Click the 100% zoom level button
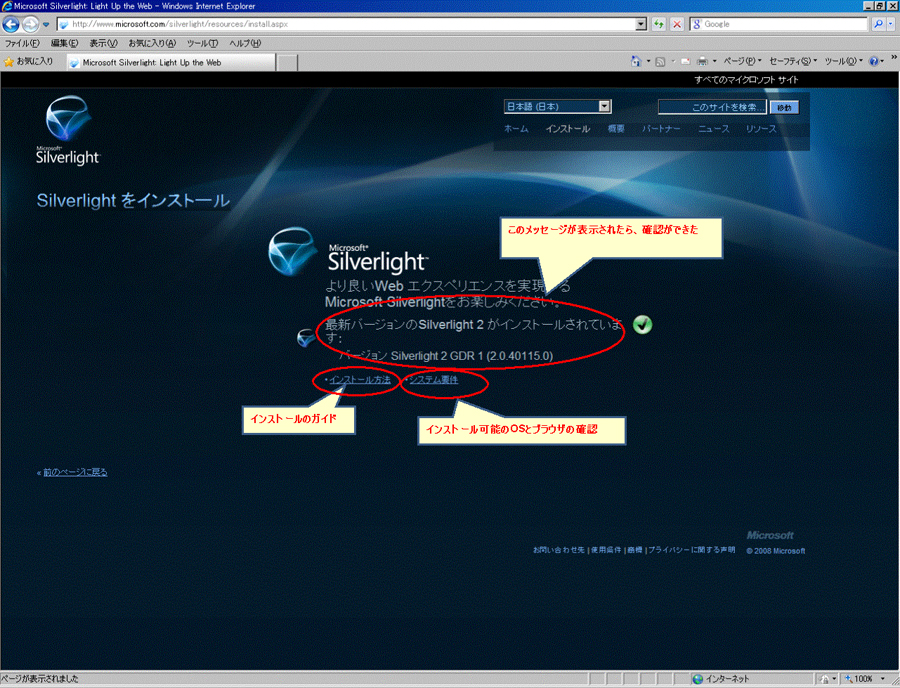 (x=859, y=679)
